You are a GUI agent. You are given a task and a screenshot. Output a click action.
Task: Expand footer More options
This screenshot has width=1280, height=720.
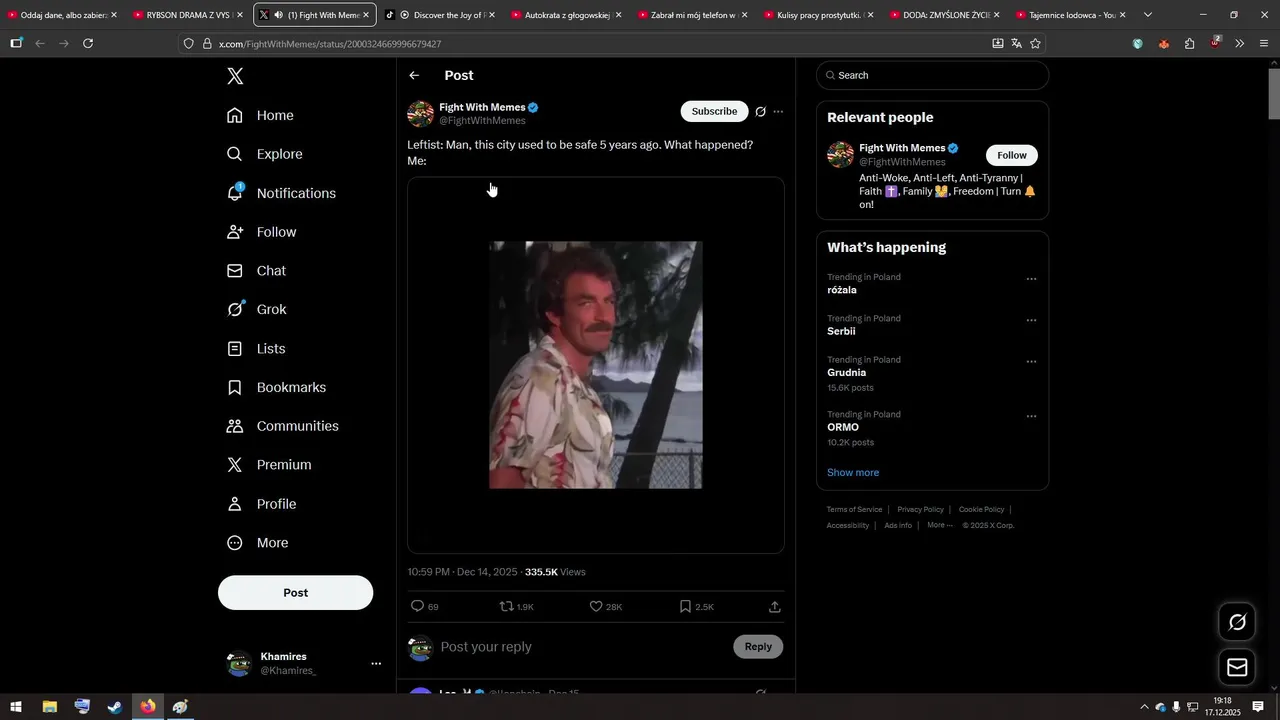pyautogui.click(x=939, y=525)
